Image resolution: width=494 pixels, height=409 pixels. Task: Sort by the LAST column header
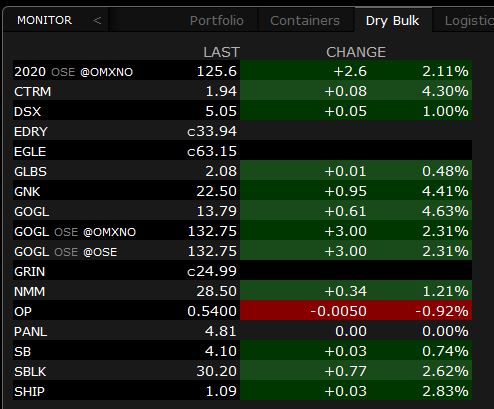[221, 52]
